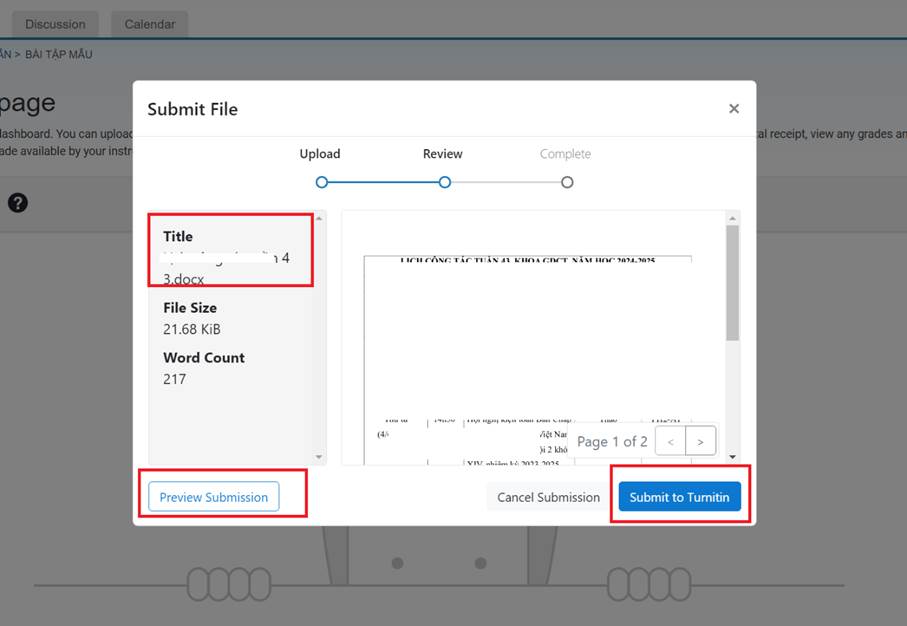This screenshot has width=907, height=626.
Task: Click the help question mark icon
Action: click(x=18, y=203)
